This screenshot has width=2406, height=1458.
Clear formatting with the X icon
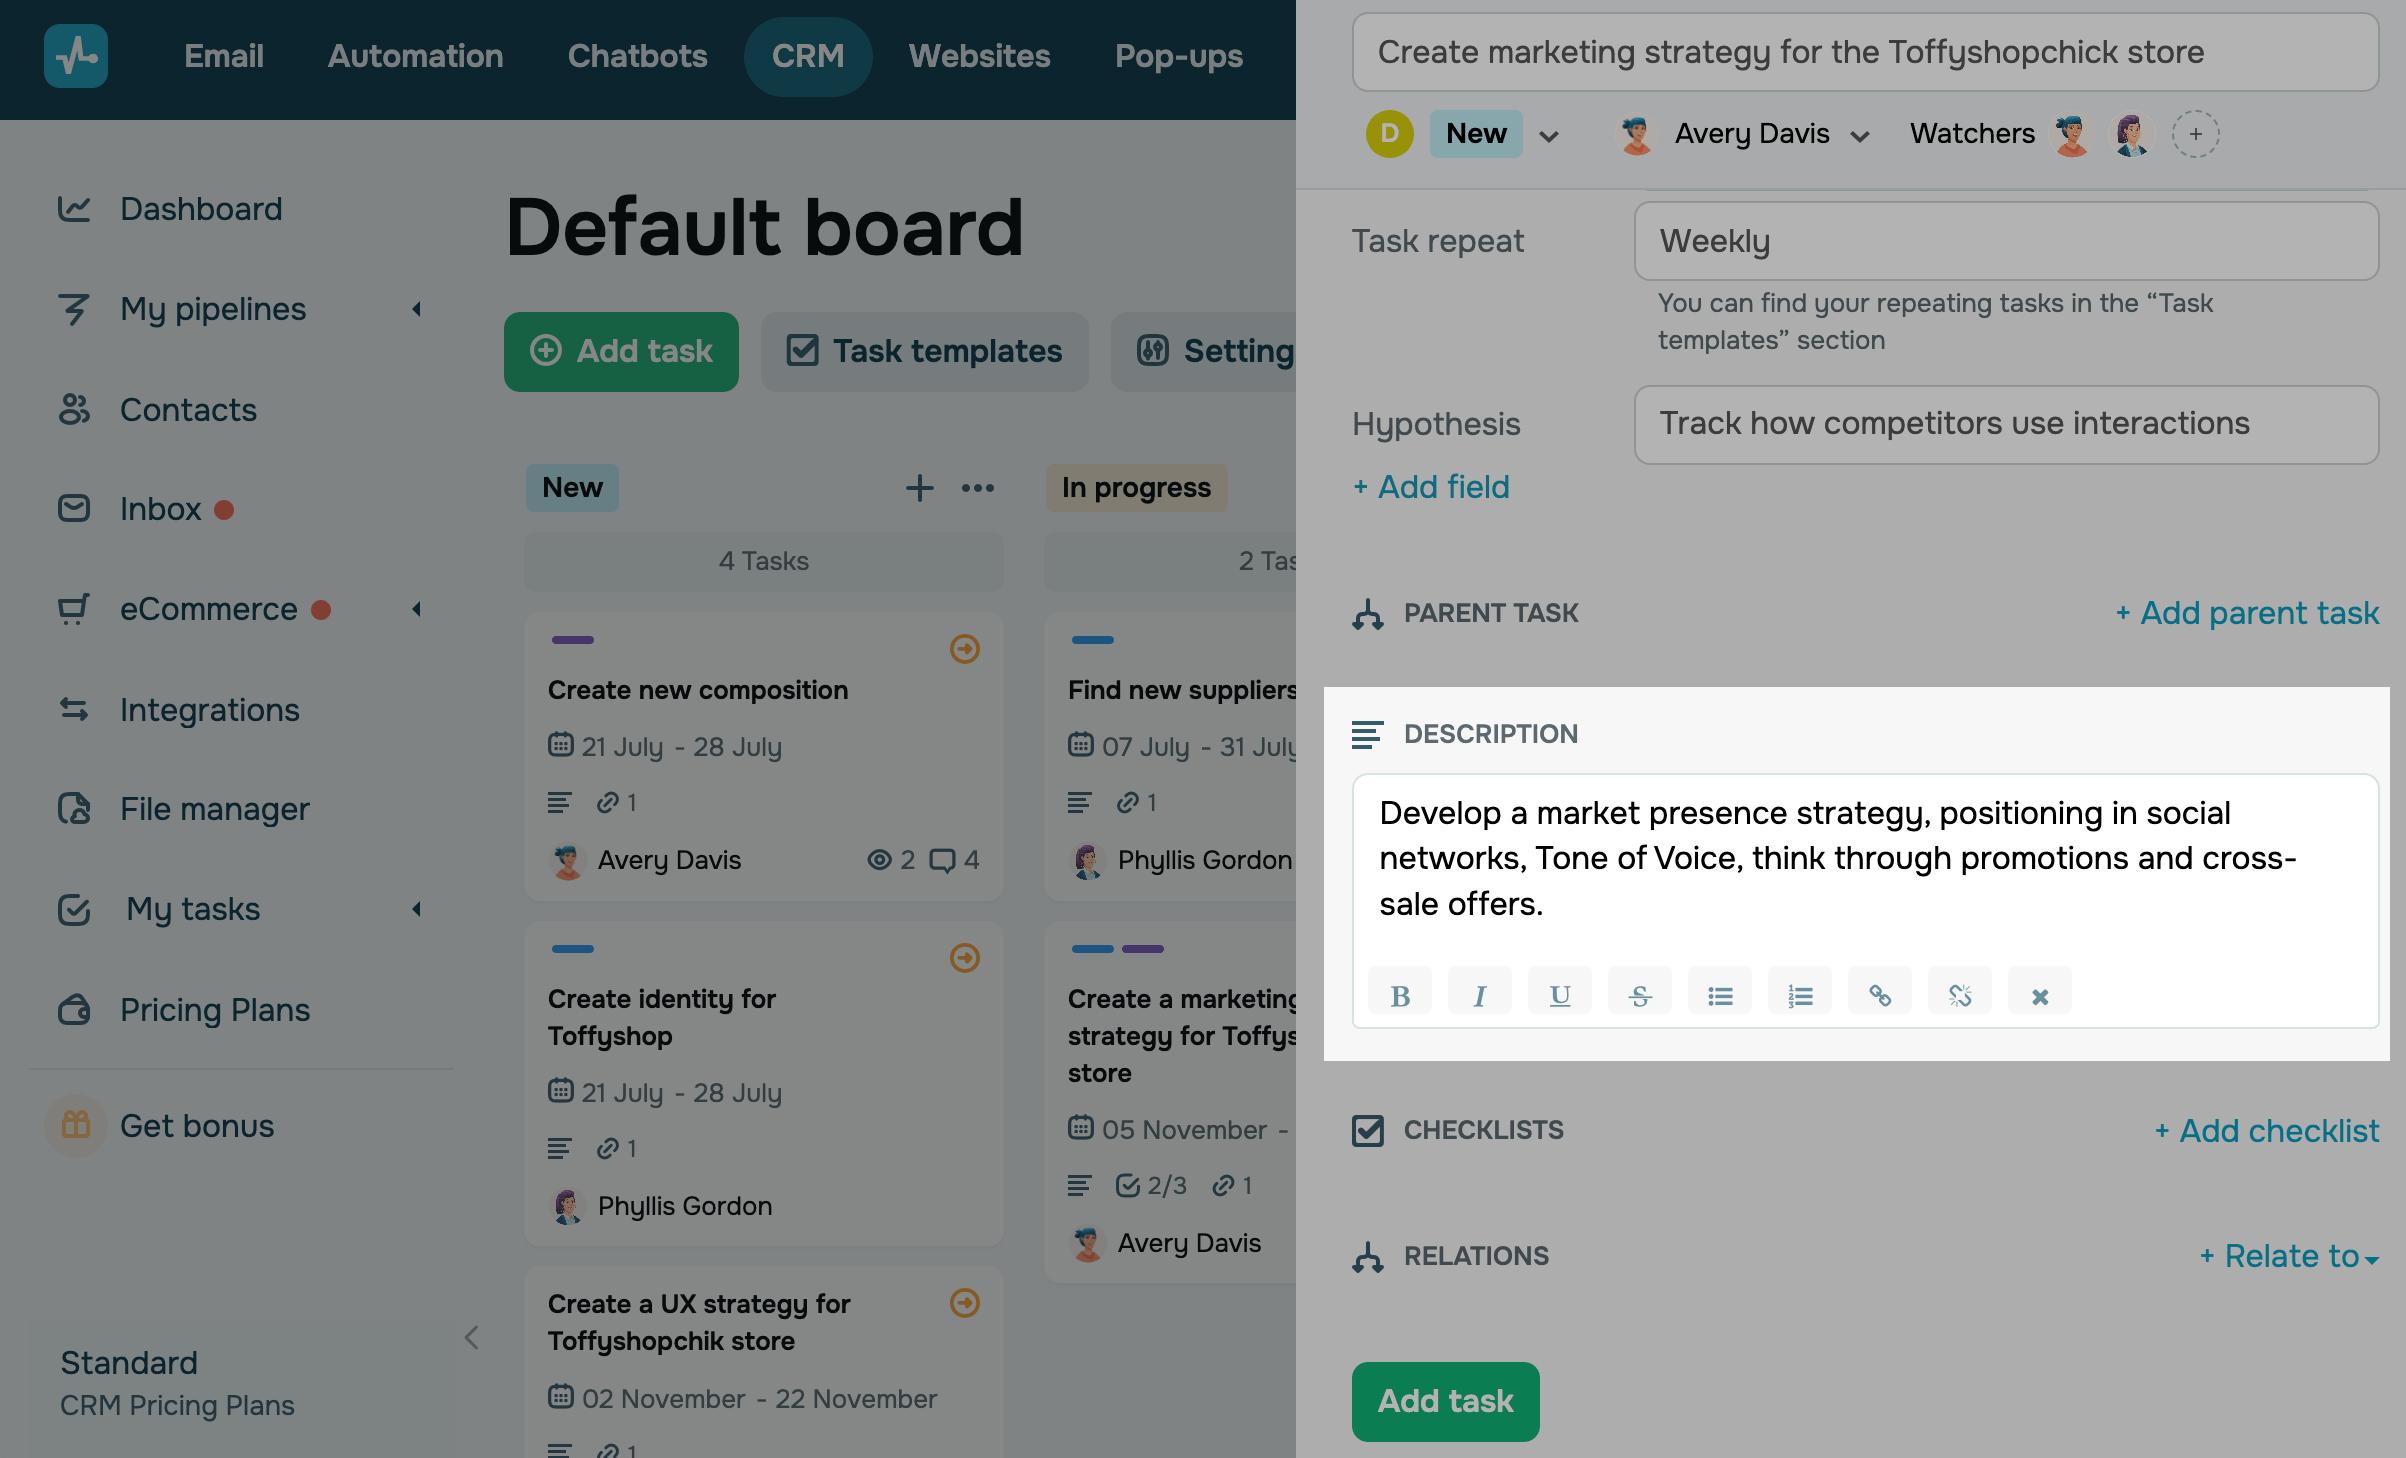tap(2039, 995)
